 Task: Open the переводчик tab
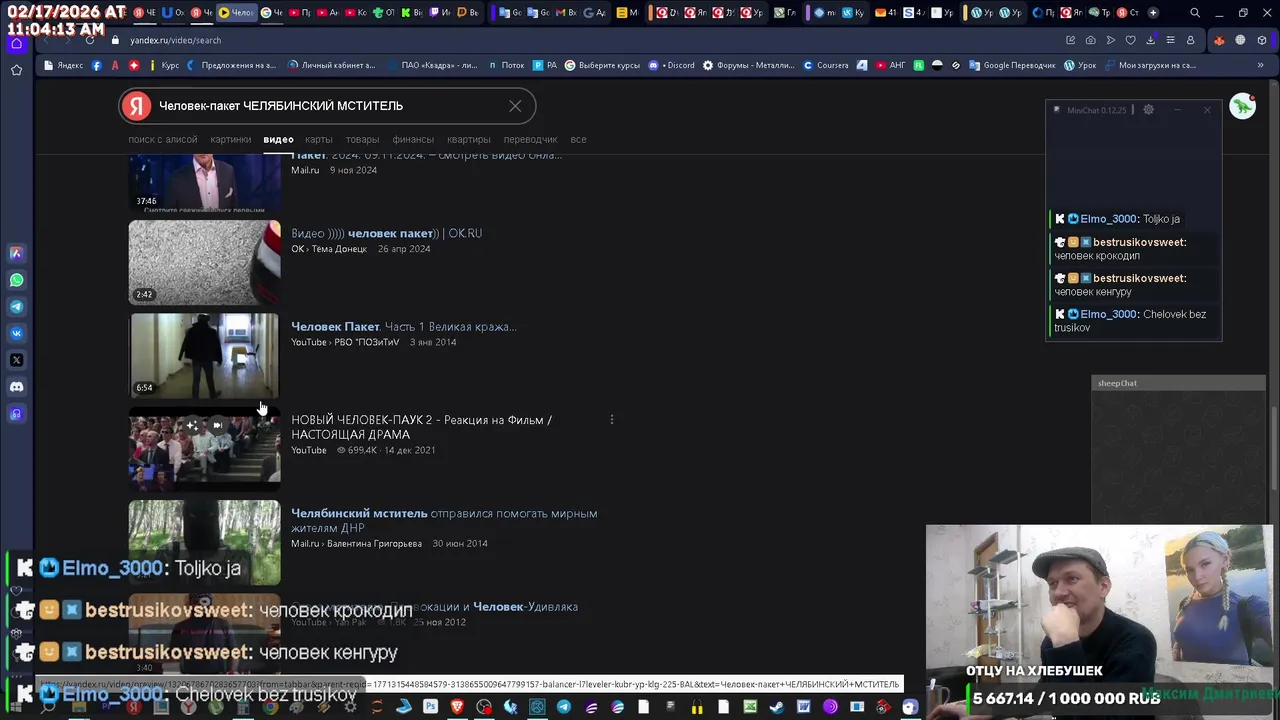point(531,139)
